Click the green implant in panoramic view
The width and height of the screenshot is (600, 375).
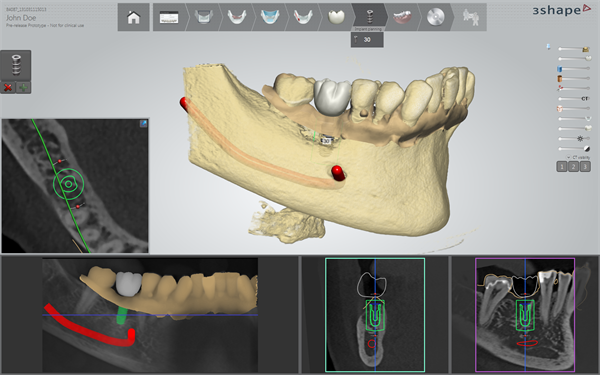point(122,315)
